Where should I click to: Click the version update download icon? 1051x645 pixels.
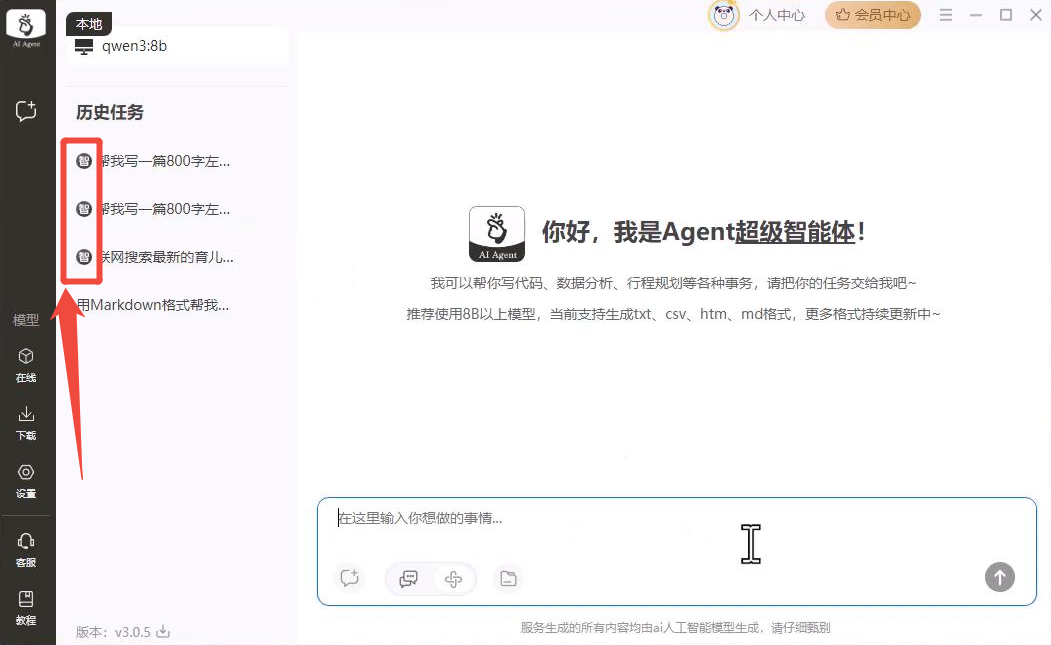[163, 632]
